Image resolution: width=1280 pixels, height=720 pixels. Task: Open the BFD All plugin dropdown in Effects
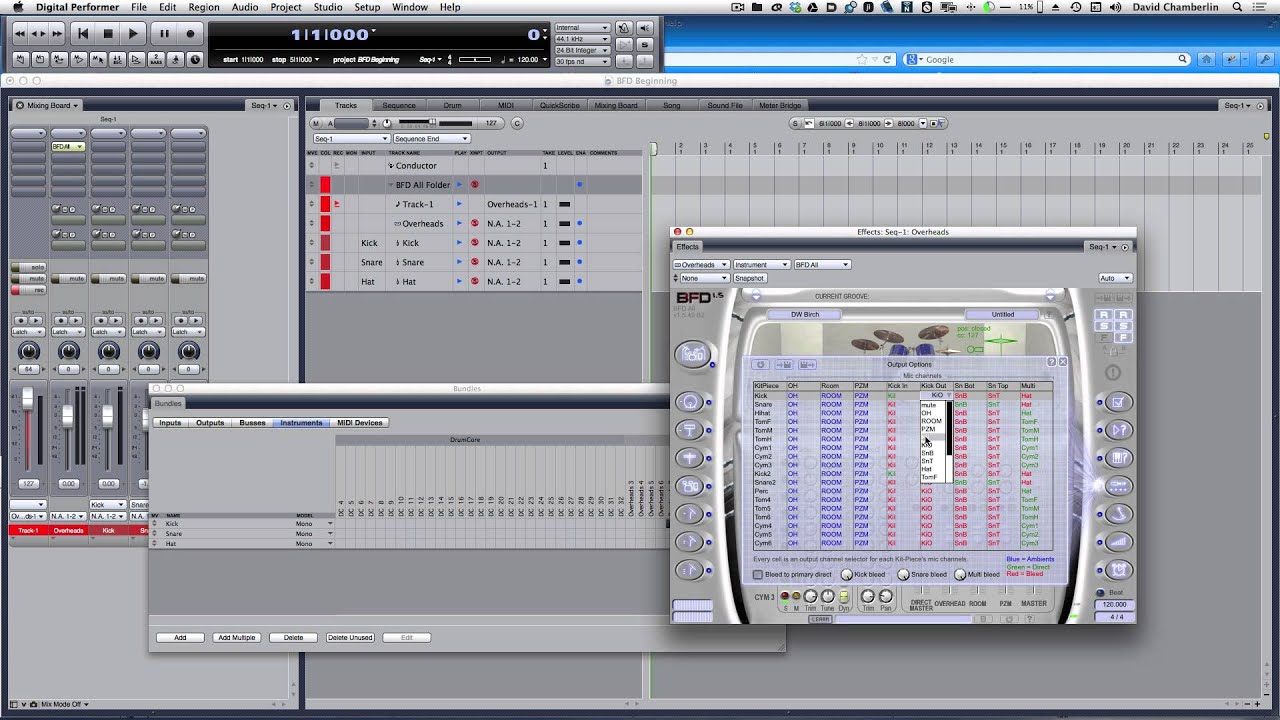(821, 265)
